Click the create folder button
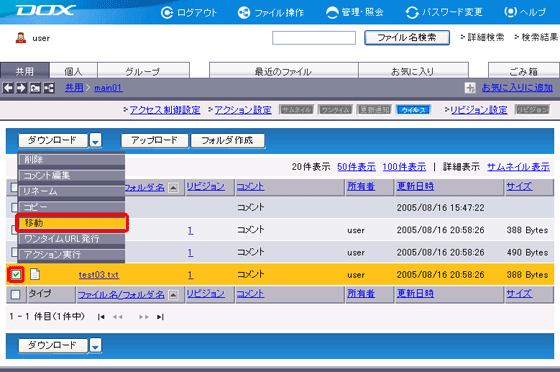The height and width of the screenshot is (372, 560). coord(228,140)
